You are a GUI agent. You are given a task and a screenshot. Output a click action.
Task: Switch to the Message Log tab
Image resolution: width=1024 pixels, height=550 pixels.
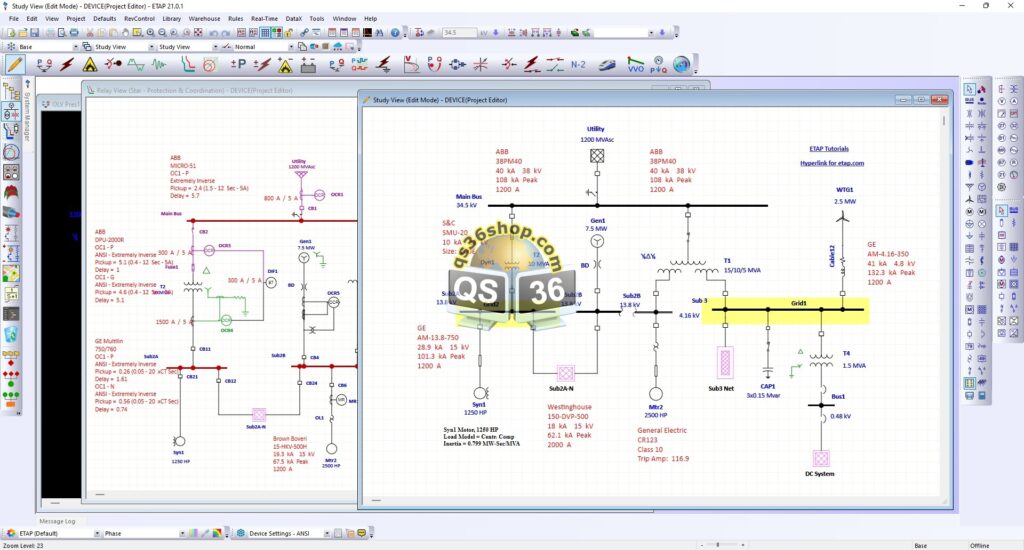tap(56, 521)
